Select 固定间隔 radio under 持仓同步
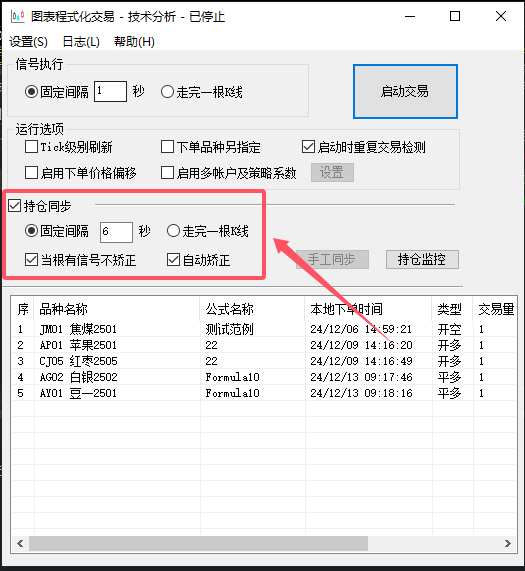The width and height of the screenshot is (525, 571). (x=31, y=231)
